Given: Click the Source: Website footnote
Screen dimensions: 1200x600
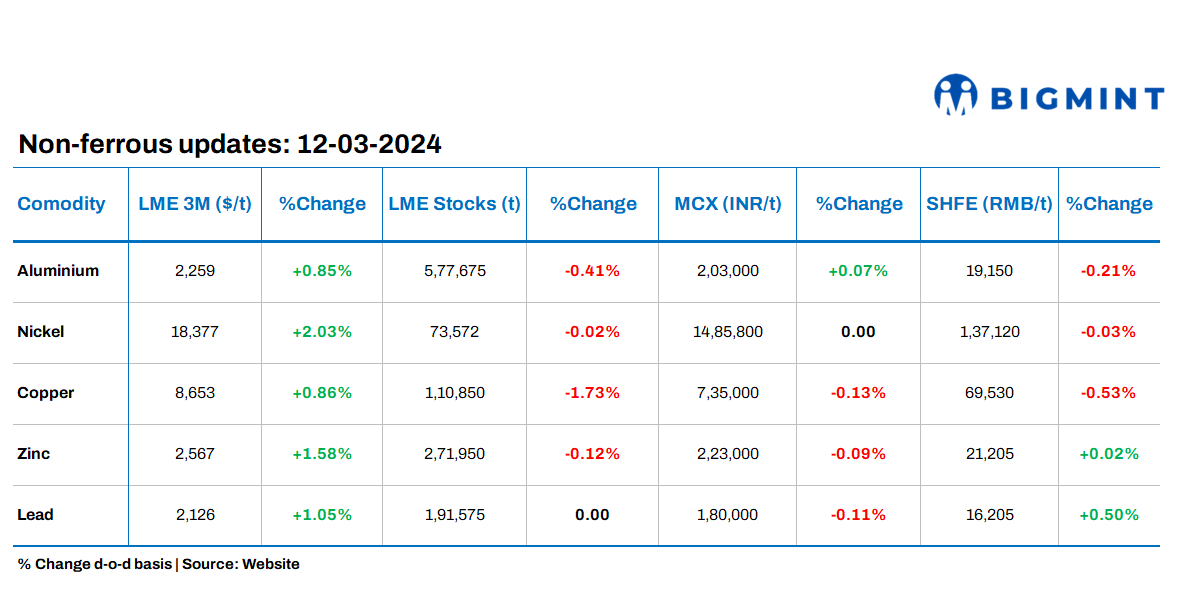Looking at the screenshot, I should pos(240,564).
